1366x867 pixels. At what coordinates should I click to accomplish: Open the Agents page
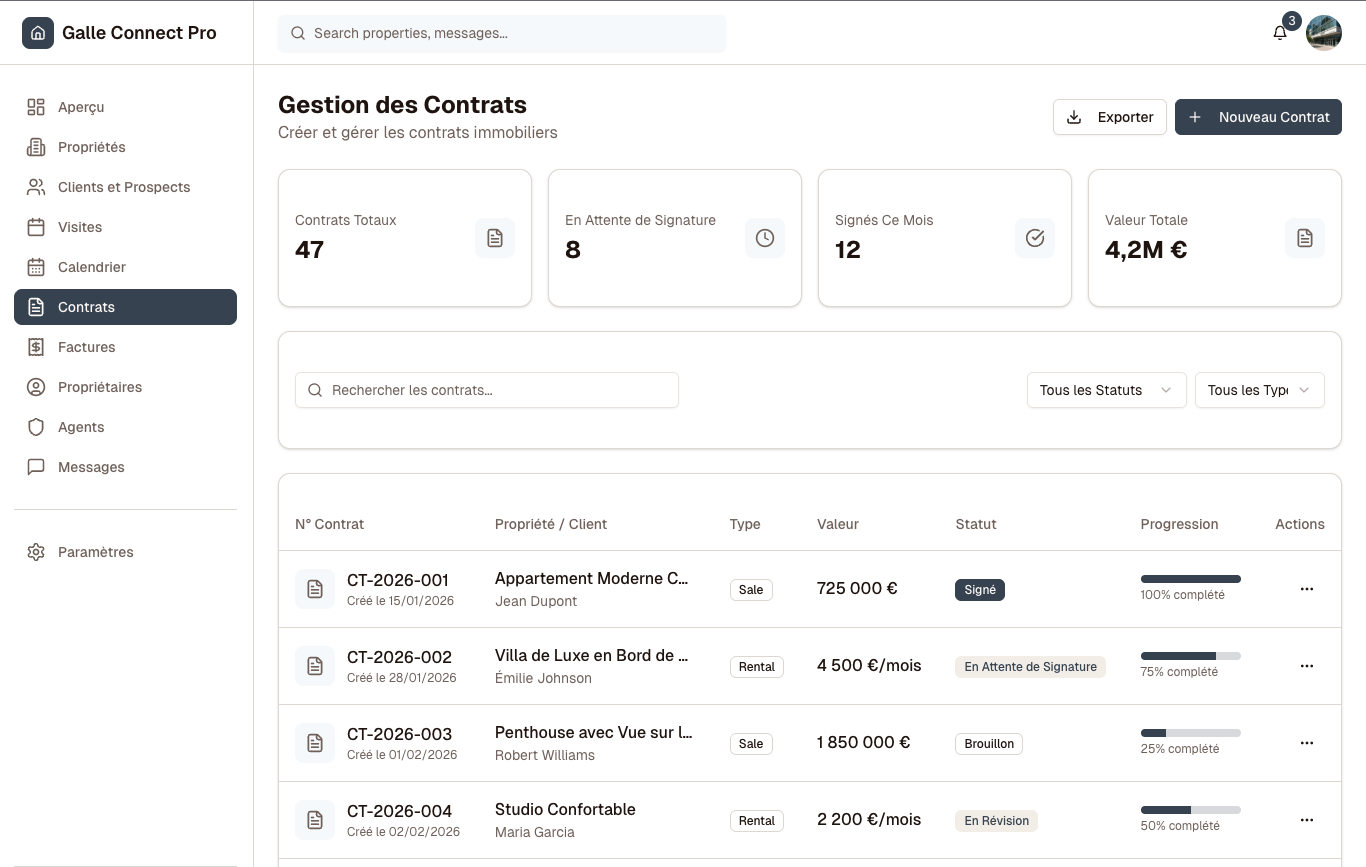pyautogui.click(x=80, y=427)
